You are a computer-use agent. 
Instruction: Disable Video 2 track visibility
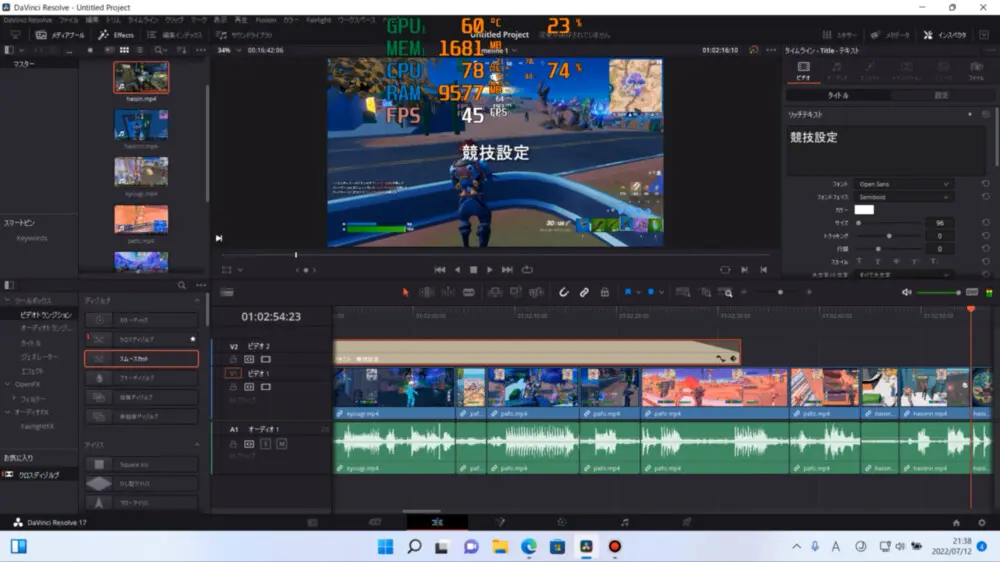tap(266, 359)
